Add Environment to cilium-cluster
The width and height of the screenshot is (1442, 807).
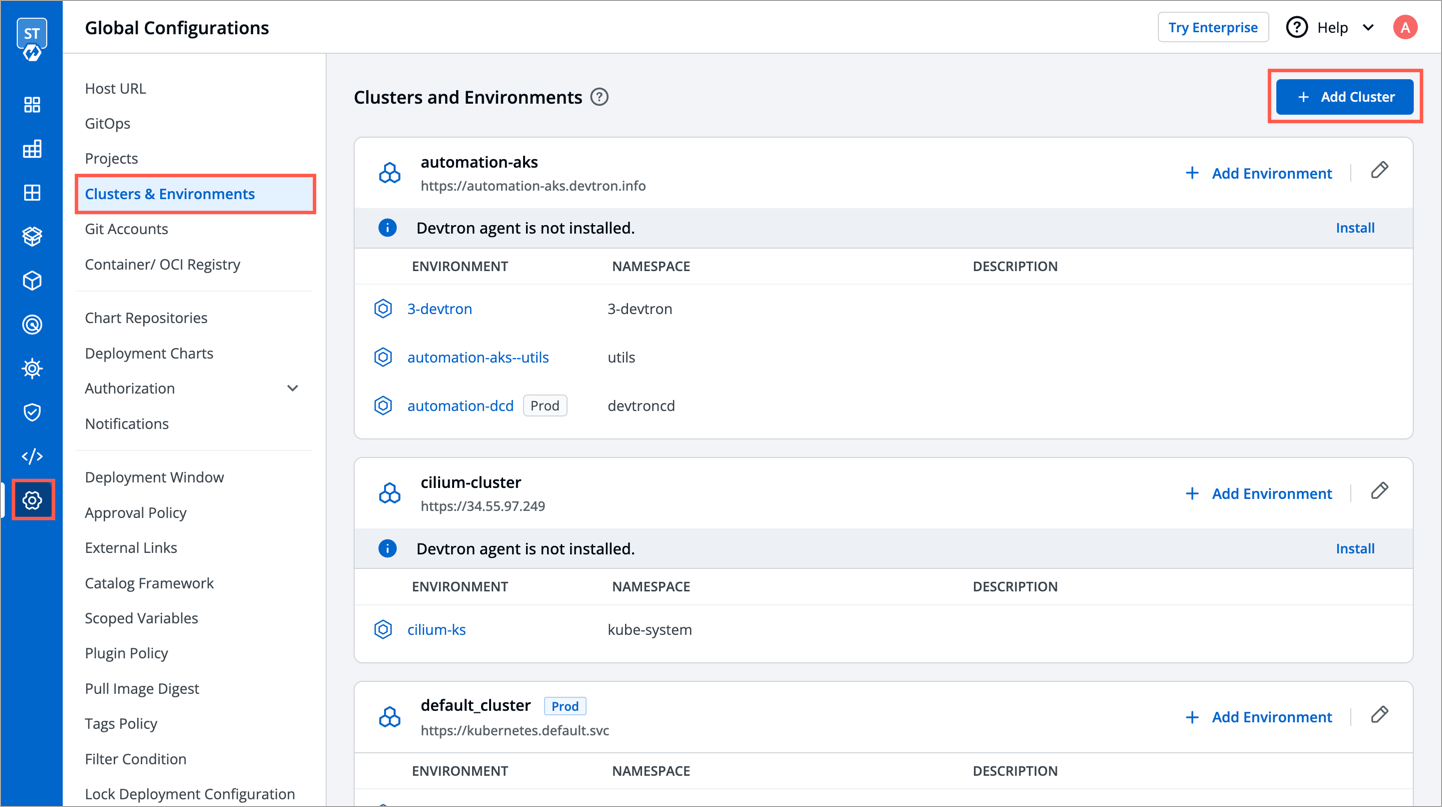(1258, 494)
